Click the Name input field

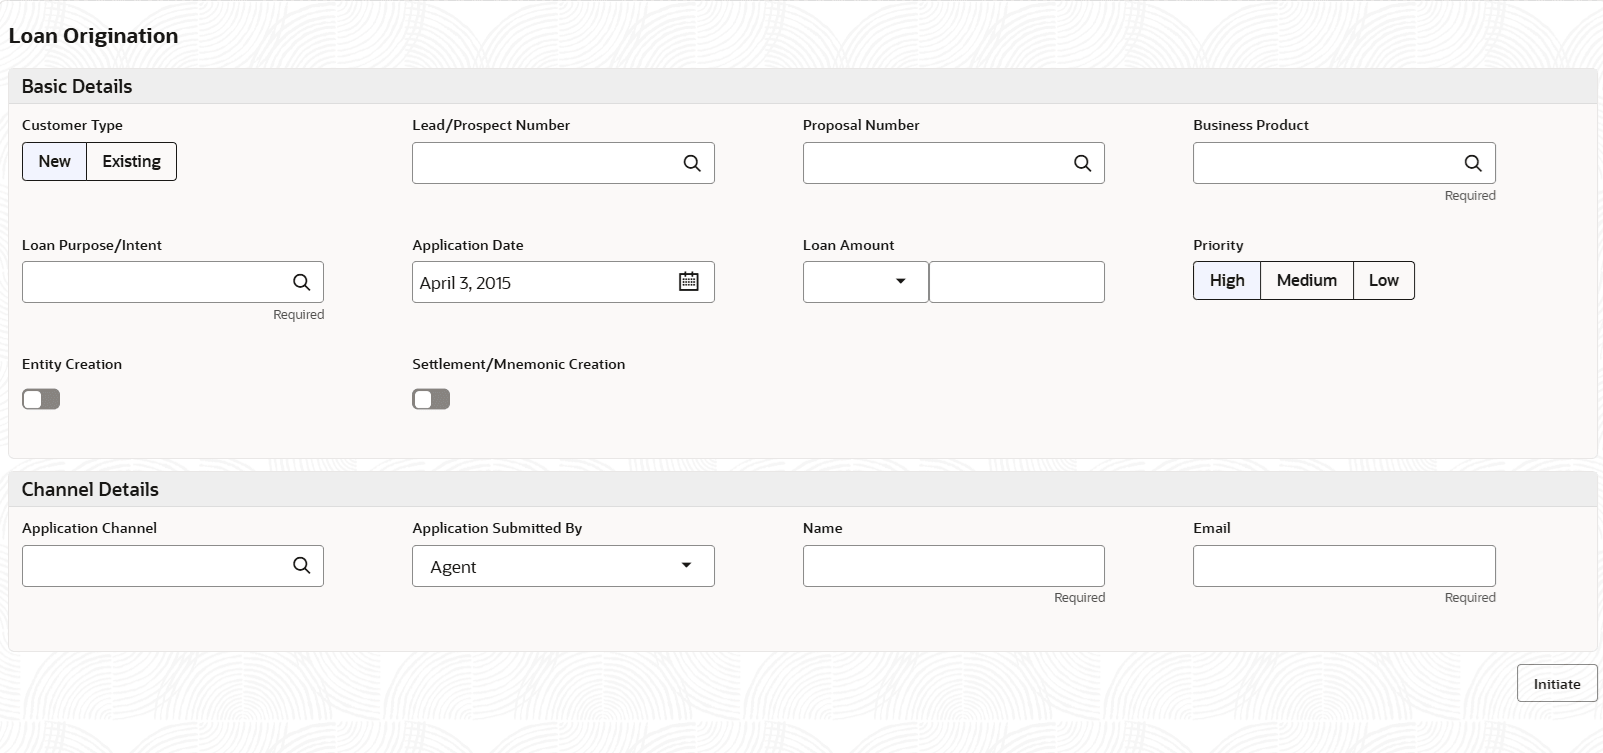pos(954,566)
